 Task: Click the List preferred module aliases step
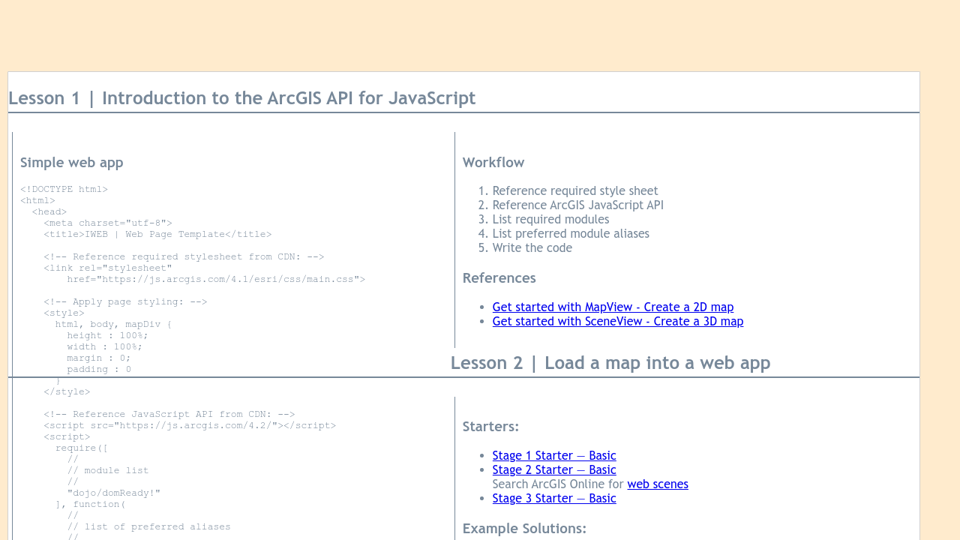click(x=570, y=233)
